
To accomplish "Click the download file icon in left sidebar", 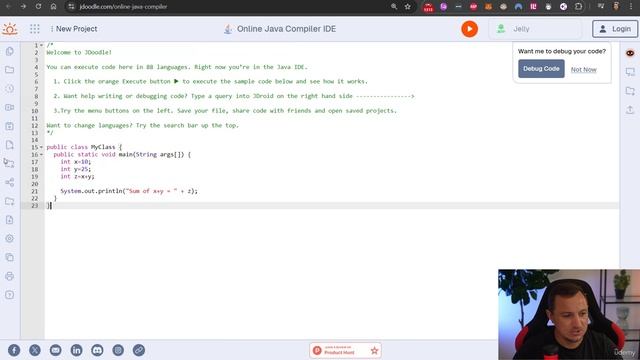I will (x=10, y=220).
